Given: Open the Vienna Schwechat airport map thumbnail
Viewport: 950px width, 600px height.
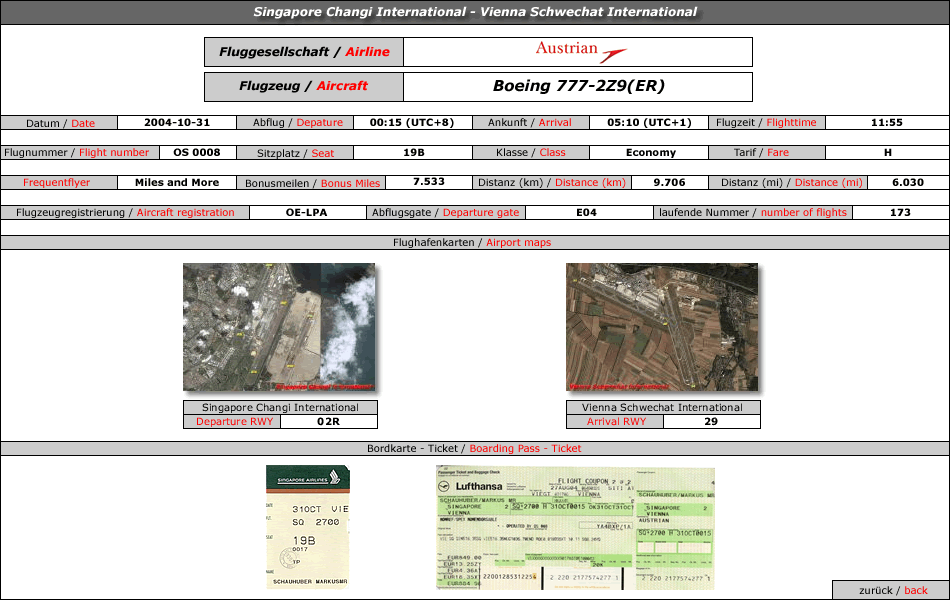Looking at the screenshot, I should (x=662, y=327).
